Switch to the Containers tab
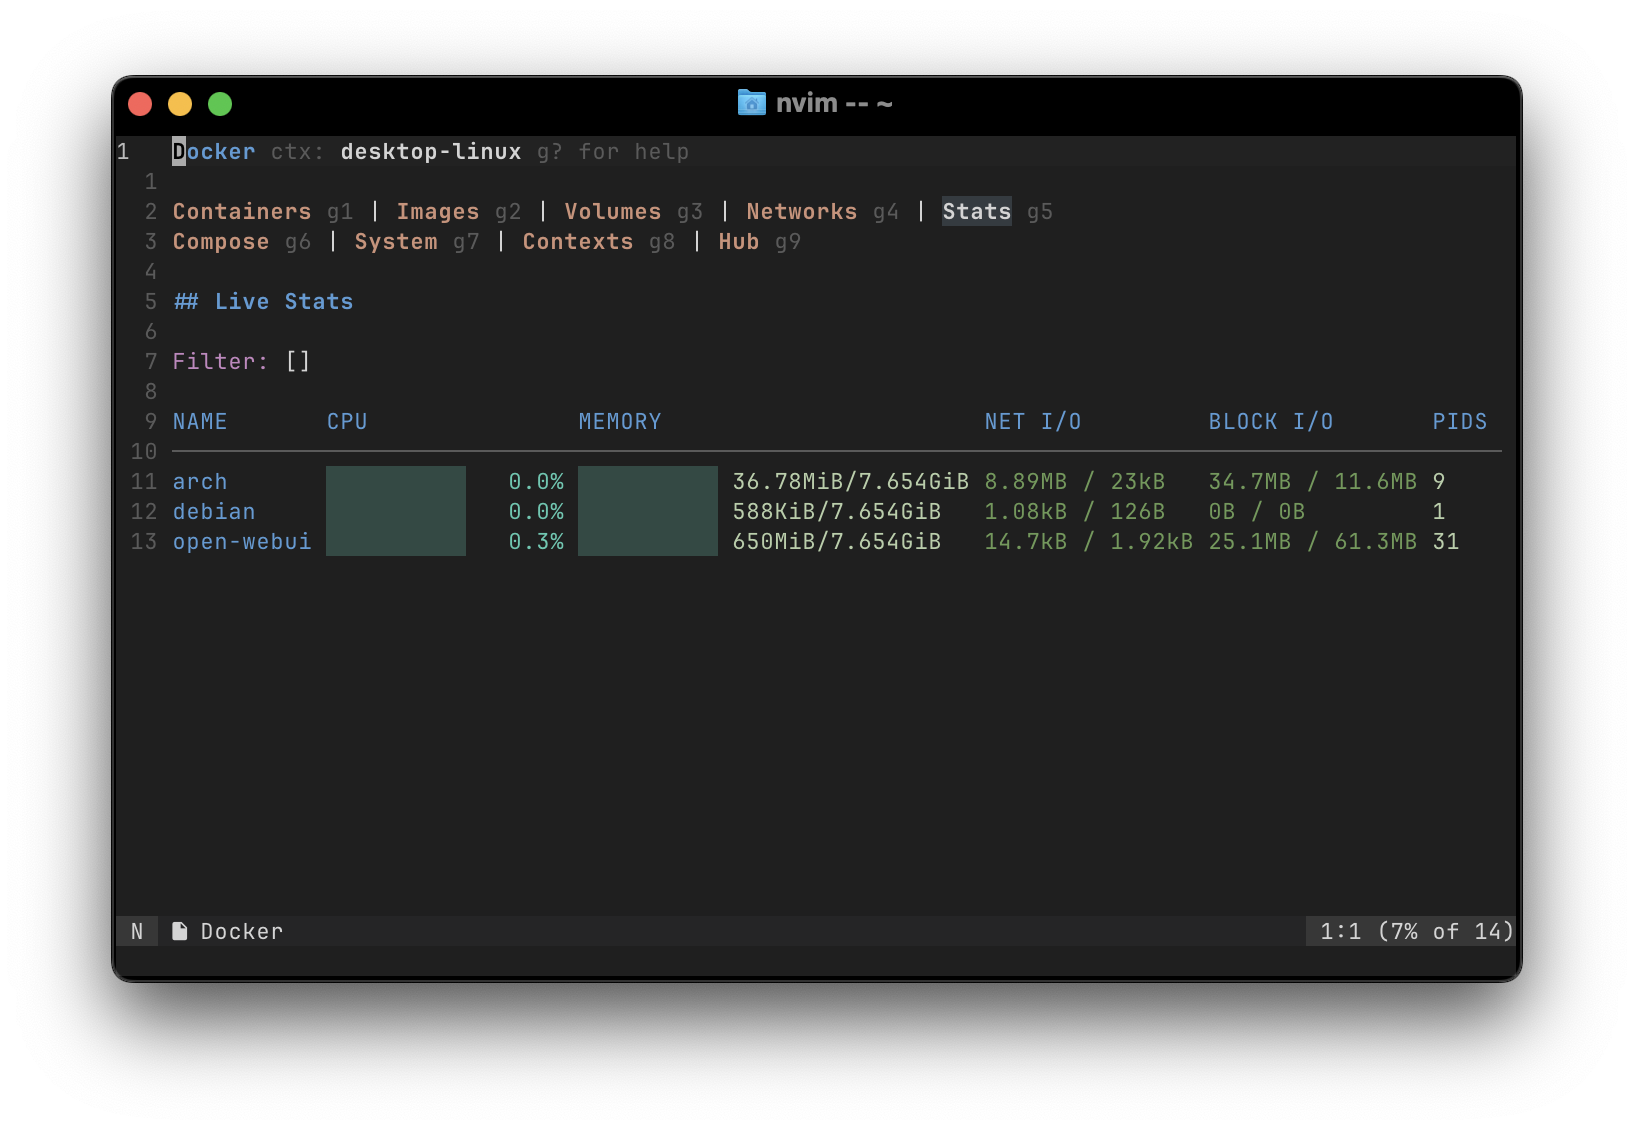This screenshot has width=1634, height=1130. pos(242,212)
